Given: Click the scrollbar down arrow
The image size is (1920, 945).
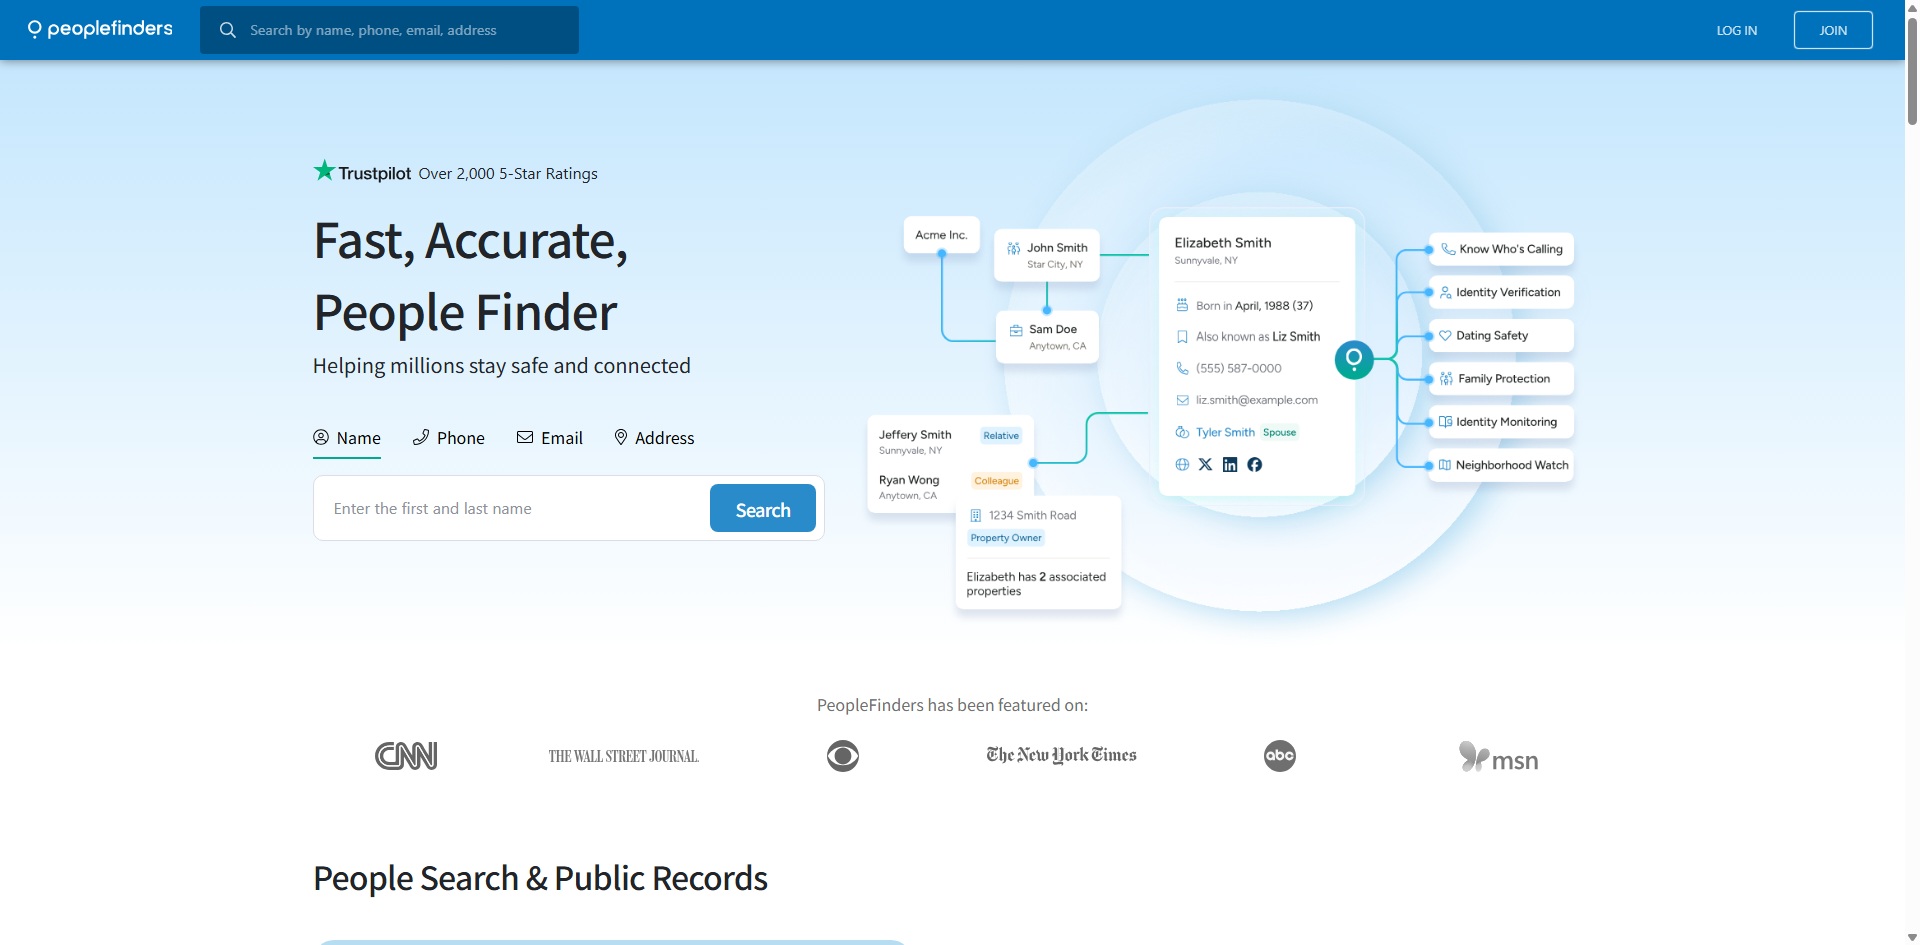Looking at the screenshot, I should (1912, 937).
